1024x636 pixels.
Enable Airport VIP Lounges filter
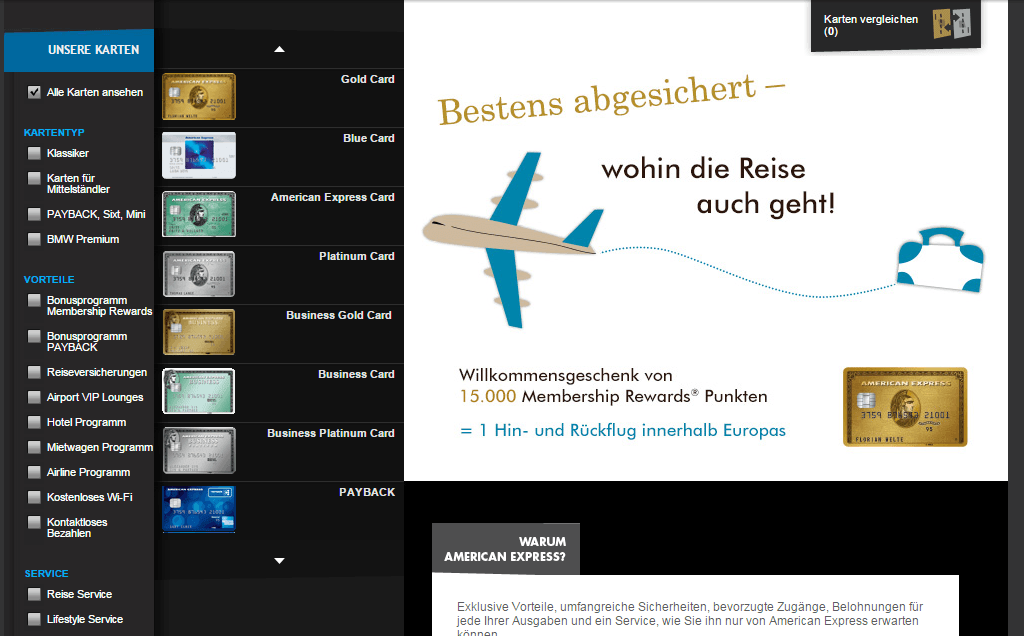[x=34, y=397]
